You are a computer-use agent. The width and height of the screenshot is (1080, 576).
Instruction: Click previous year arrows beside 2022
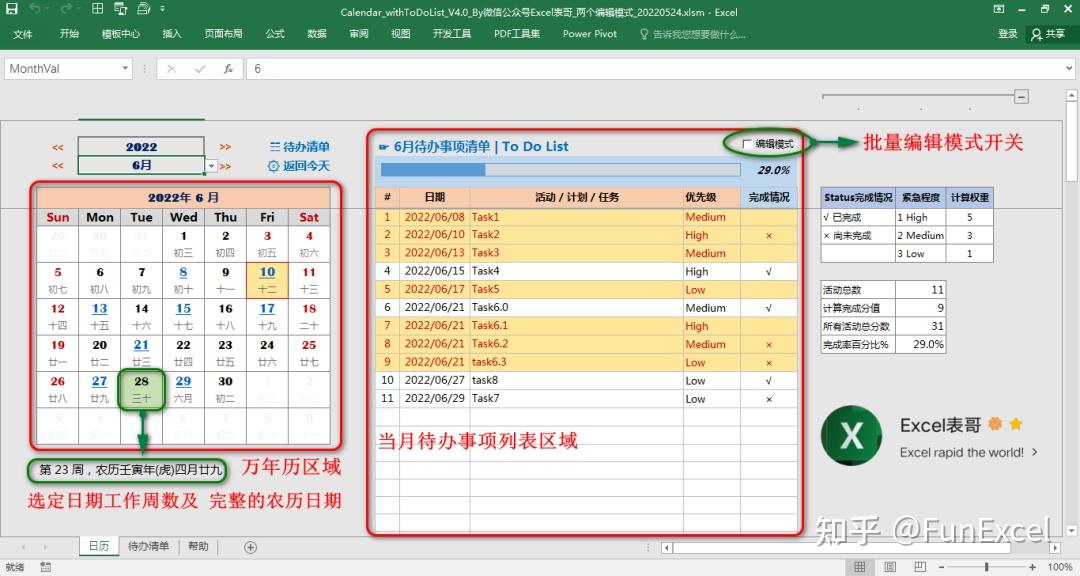tap(58, 147)
